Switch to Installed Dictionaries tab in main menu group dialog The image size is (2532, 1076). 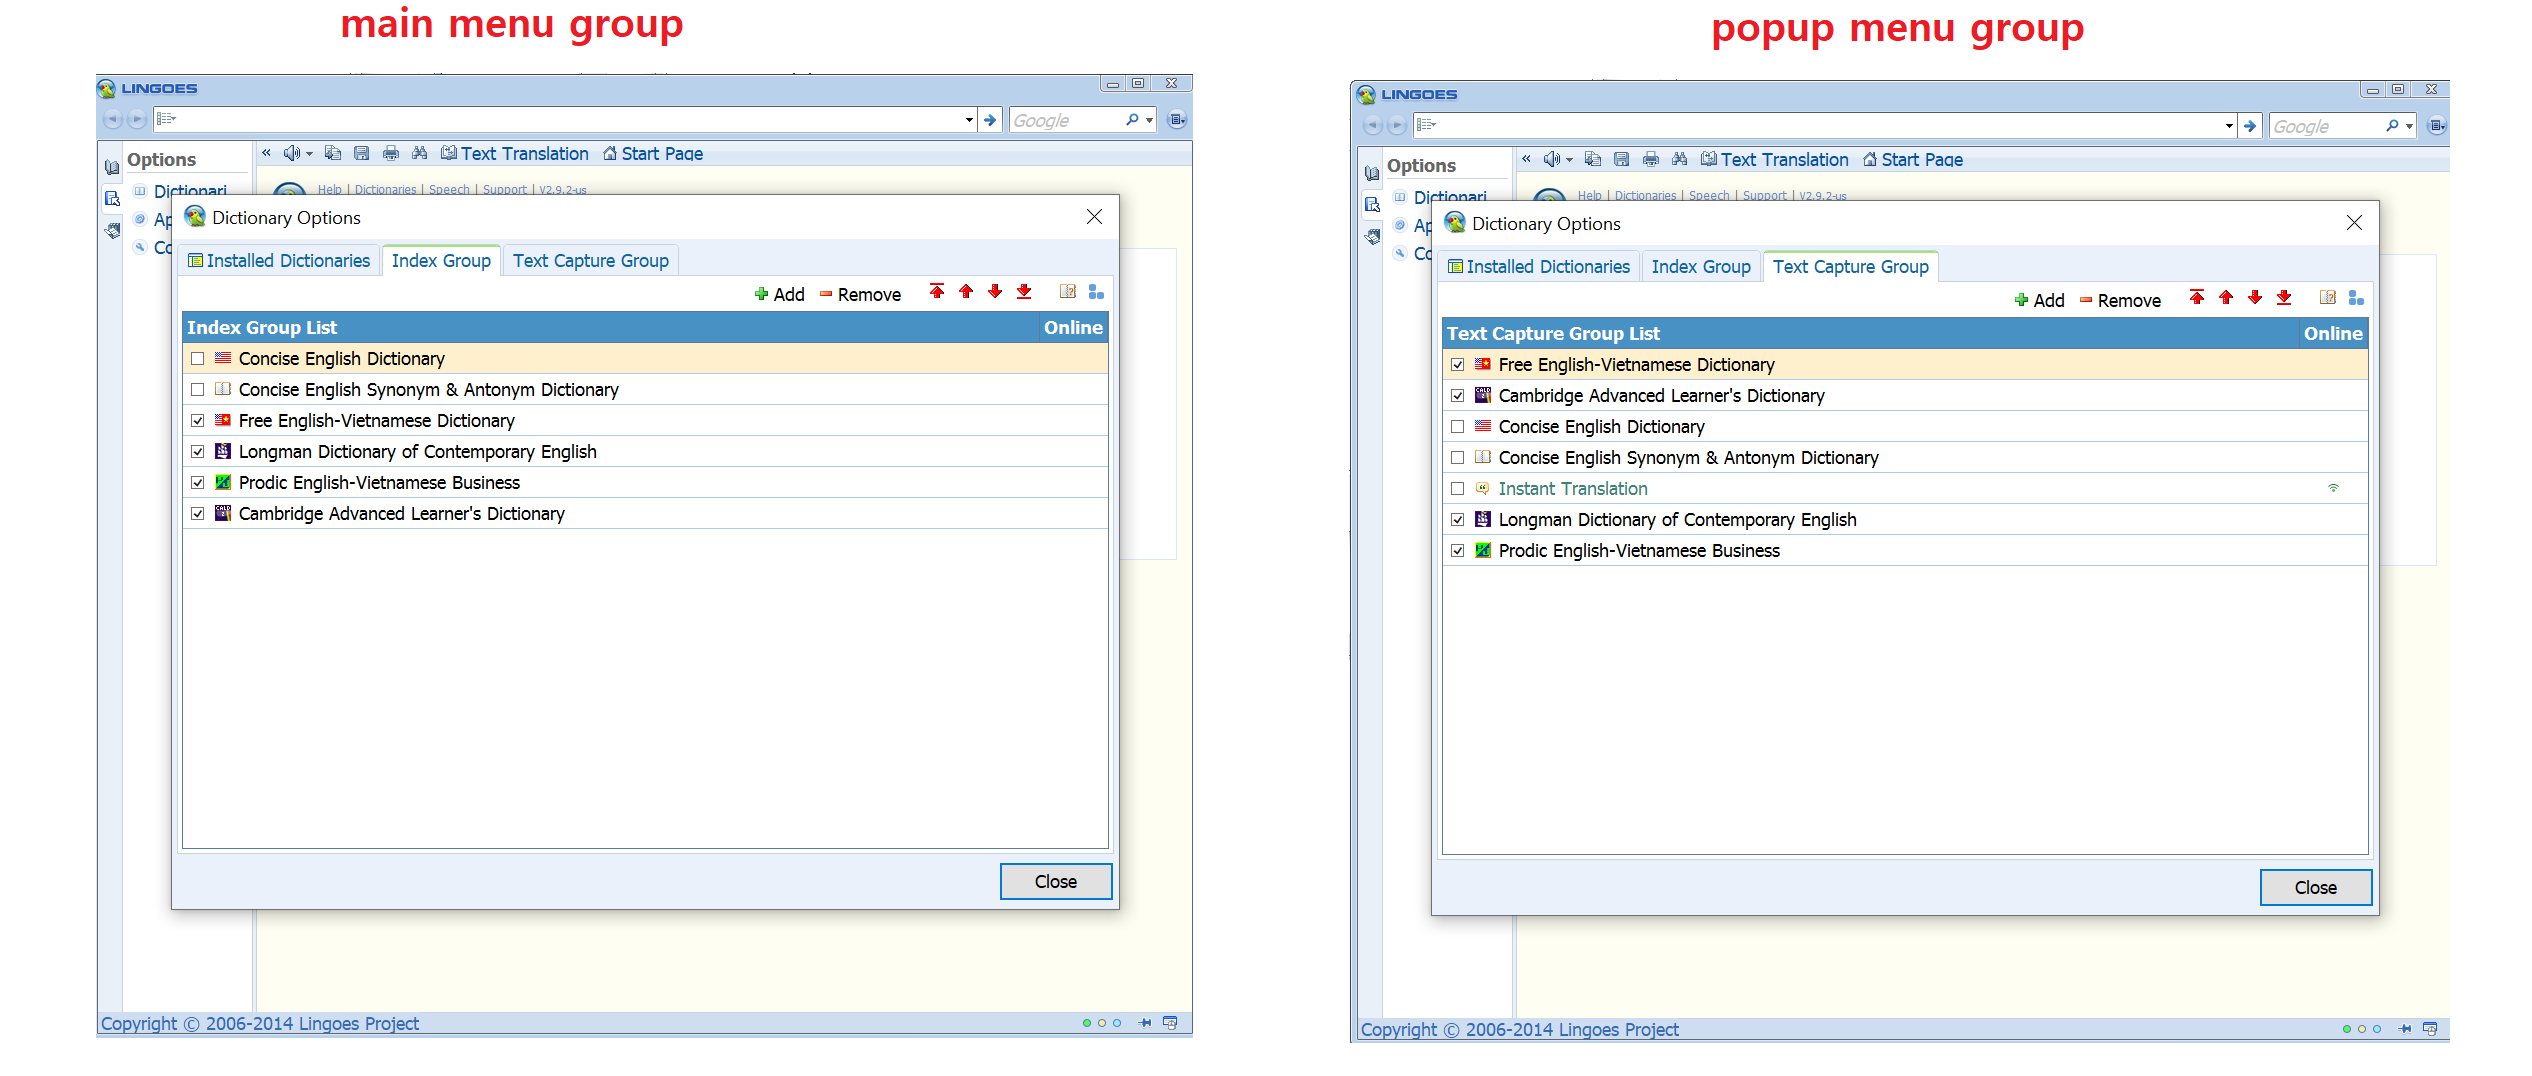[x=279, y=261]
